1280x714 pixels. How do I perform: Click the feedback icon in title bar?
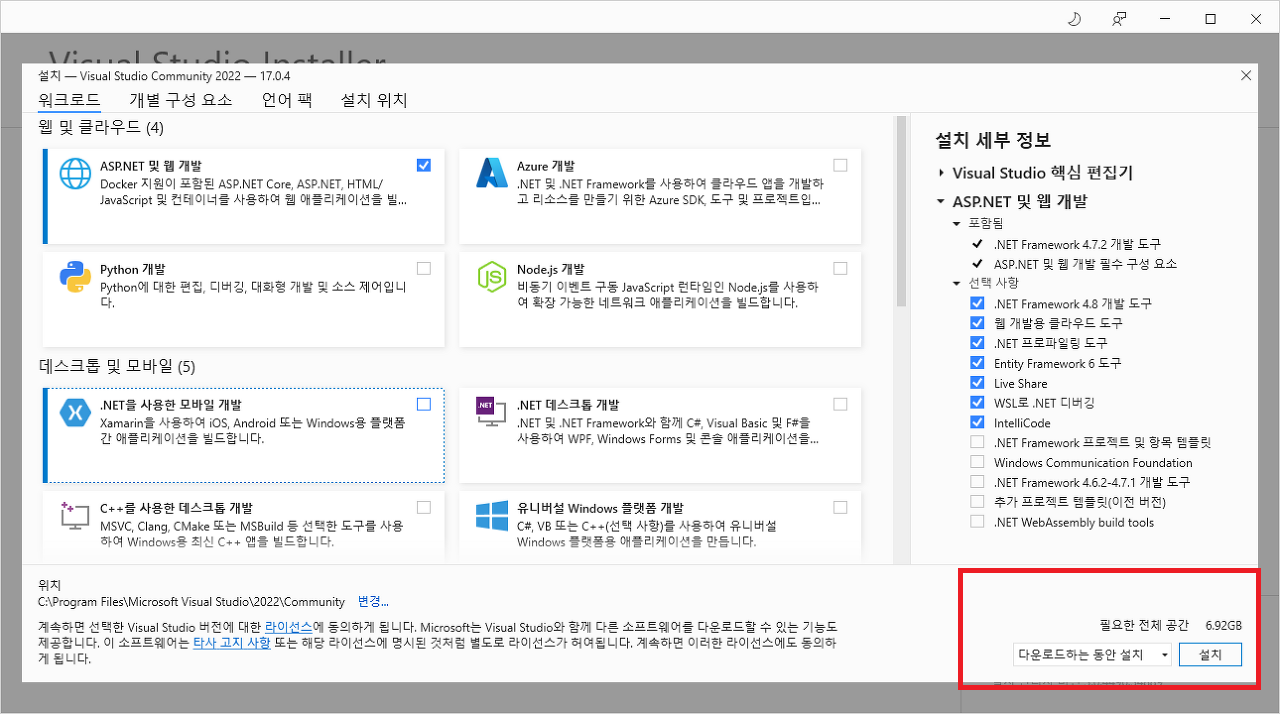click(1120, 19)
